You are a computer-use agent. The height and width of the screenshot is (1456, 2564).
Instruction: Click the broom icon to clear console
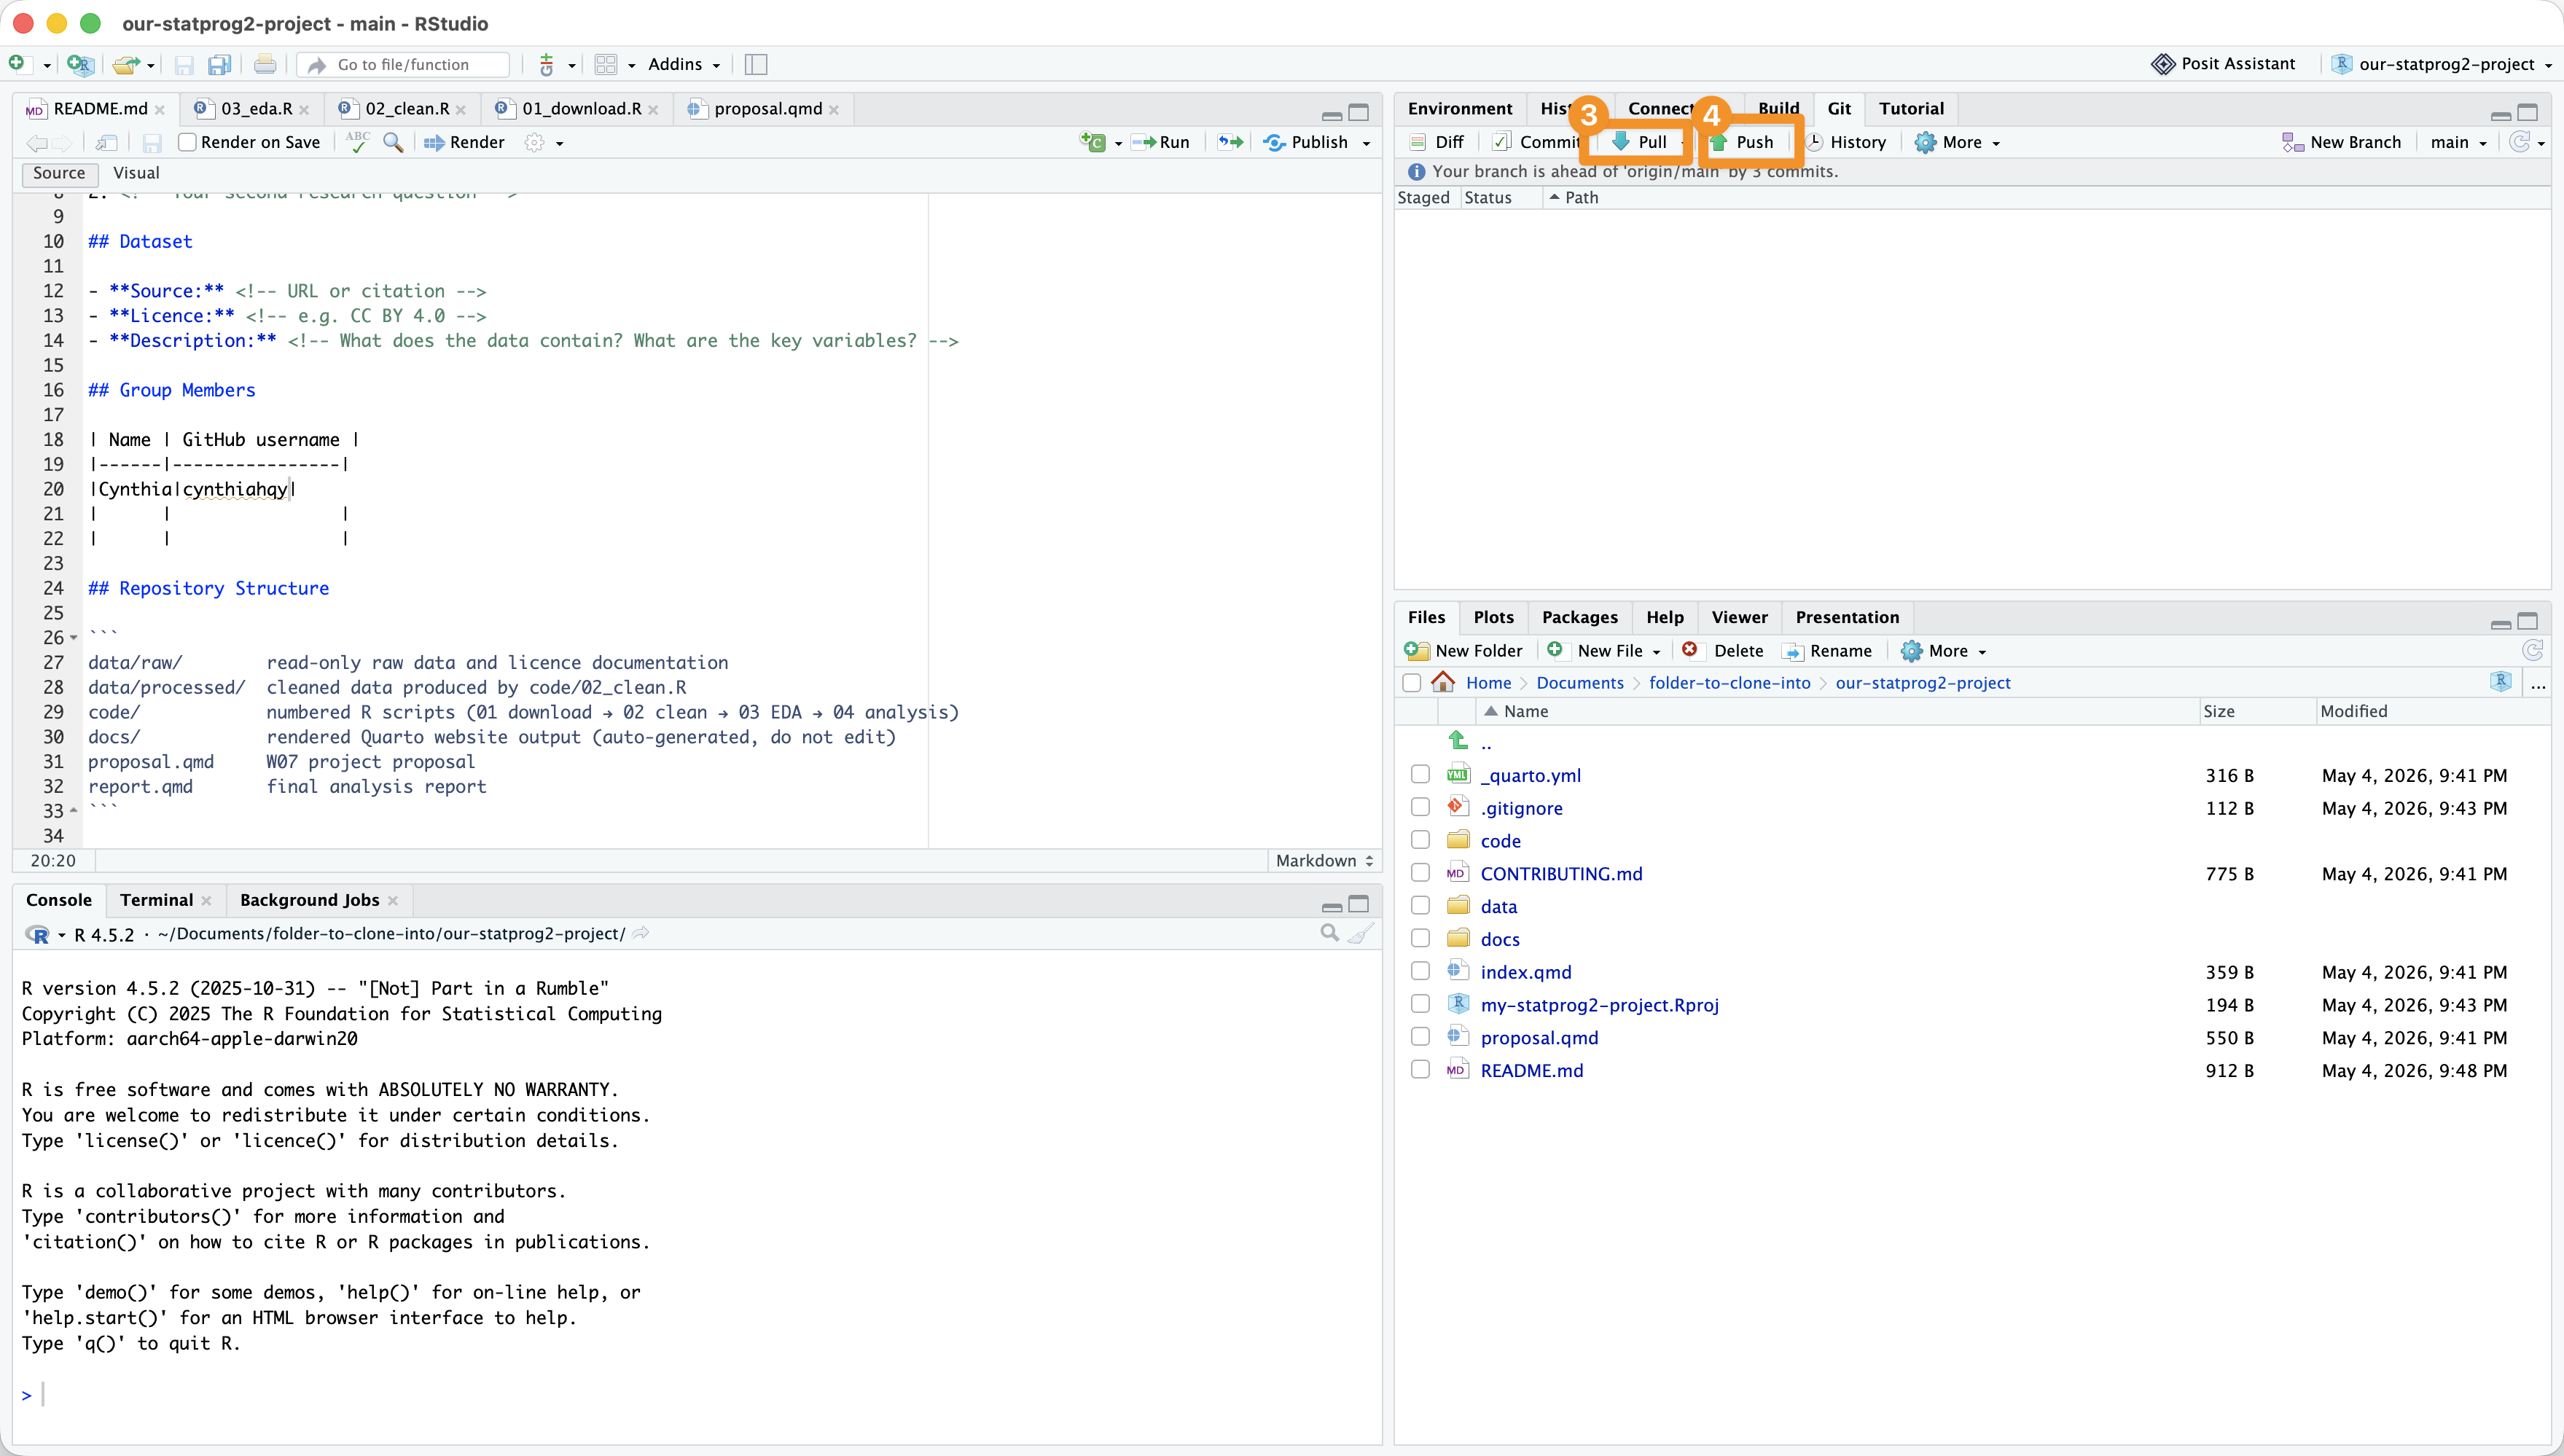(1361, 933)
